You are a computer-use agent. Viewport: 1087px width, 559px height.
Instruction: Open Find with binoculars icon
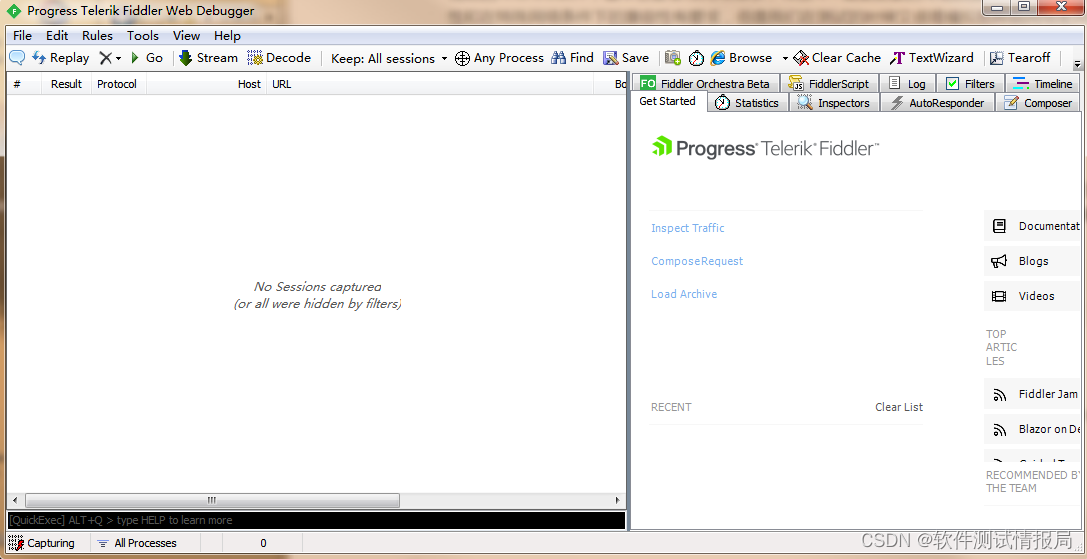(x=573, y=58)
